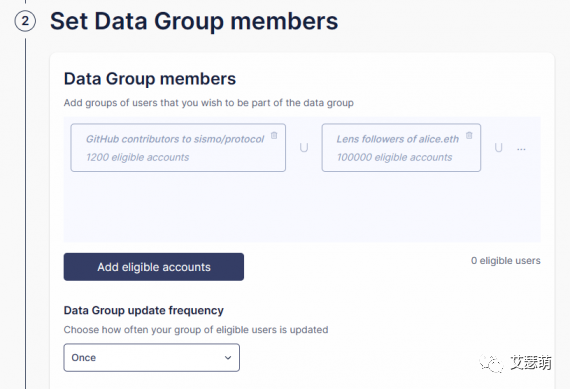
Task: Click the '100000 eligible accounts' text
Action: pos(394,157)
